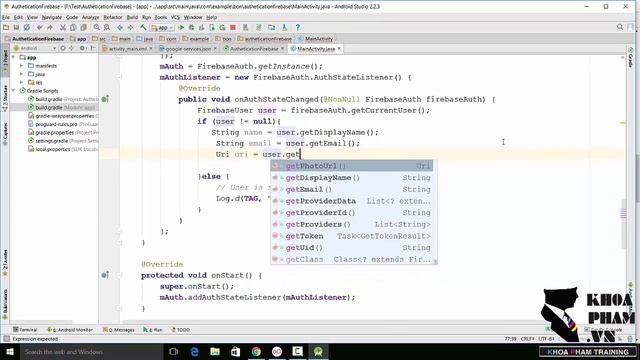Choose getPhotoUrl() from the completion list
The image size is (640, 360).
click(x=352, y=166)
